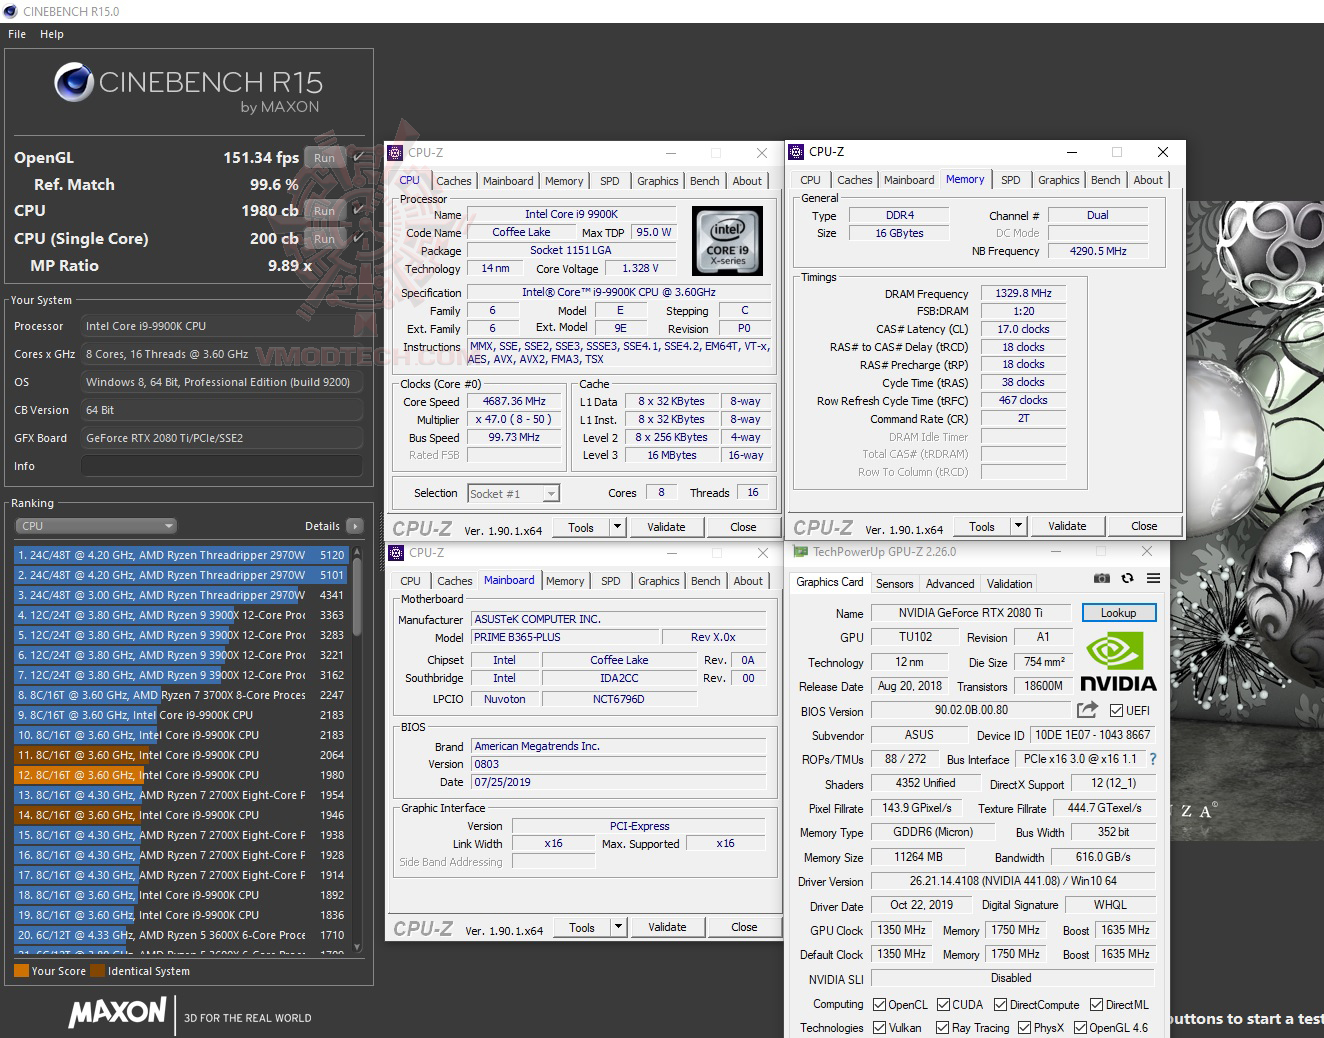Switch to the Caches tab in the CPU-Z CPU window
The height and width of the screenshot is (1038, 1324).
tap(453, 181)
